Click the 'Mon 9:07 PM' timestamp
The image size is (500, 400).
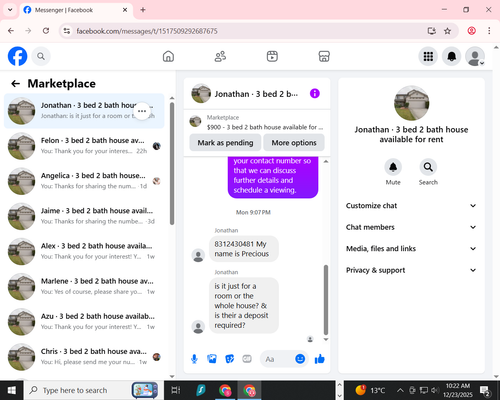(253, 212)
